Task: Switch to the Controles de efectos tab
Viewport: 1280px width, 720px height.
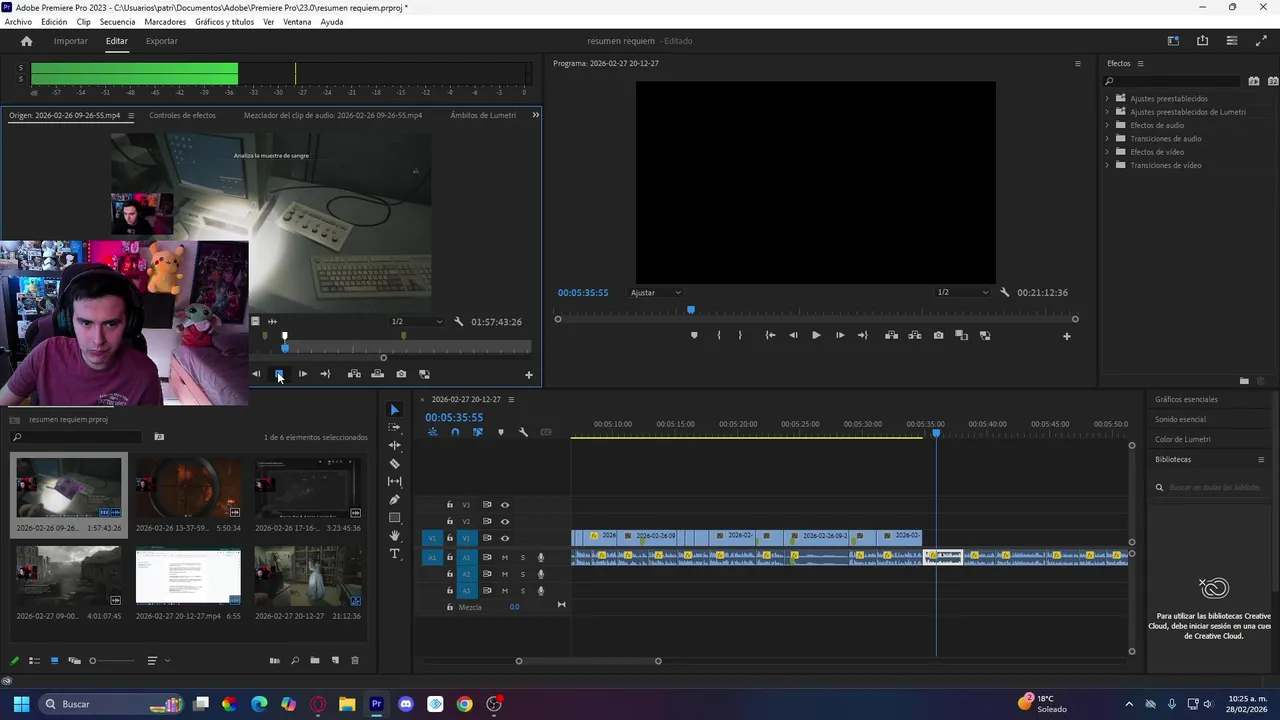Action: [182, 115]
